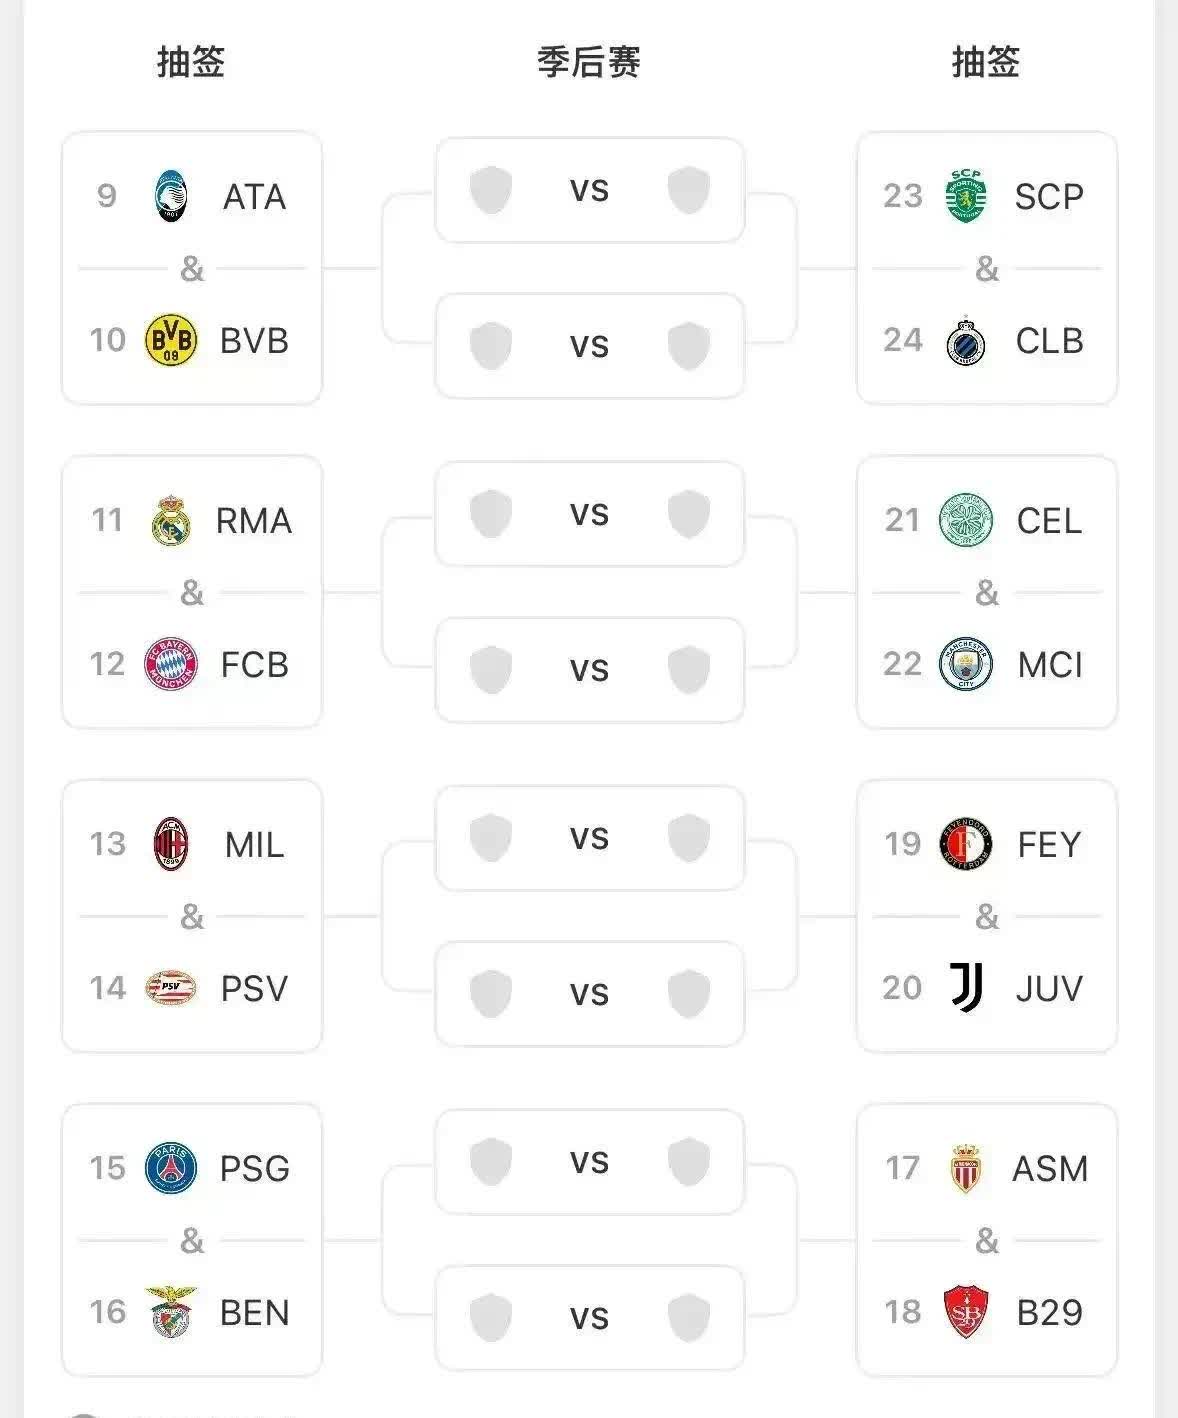Open the topmost vs matchup box
Screen dimensions: 1178x1418
[590, 190]
